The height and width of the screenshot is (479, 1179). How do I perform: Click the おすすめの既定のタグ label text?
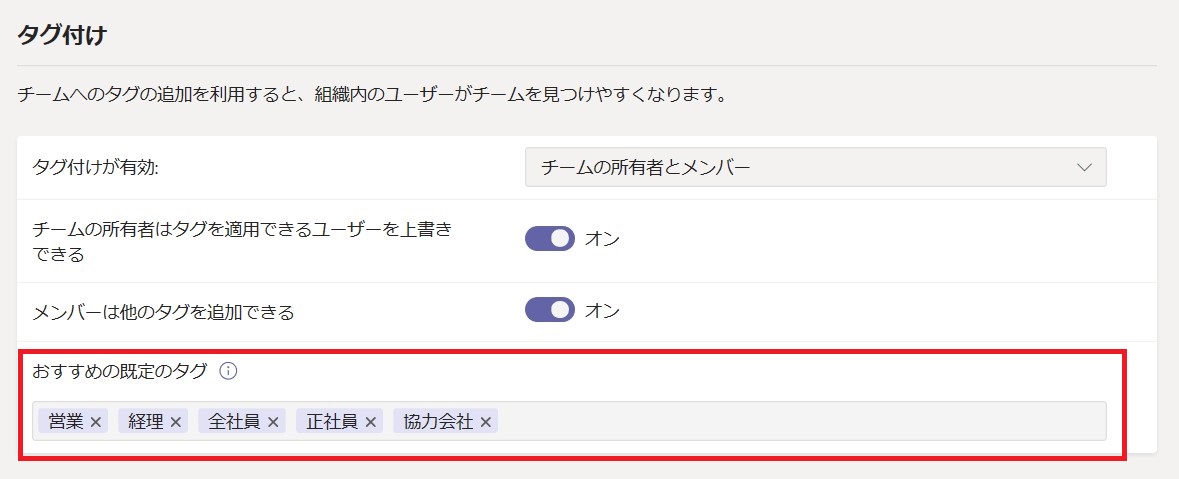click(x=120, y=371)
